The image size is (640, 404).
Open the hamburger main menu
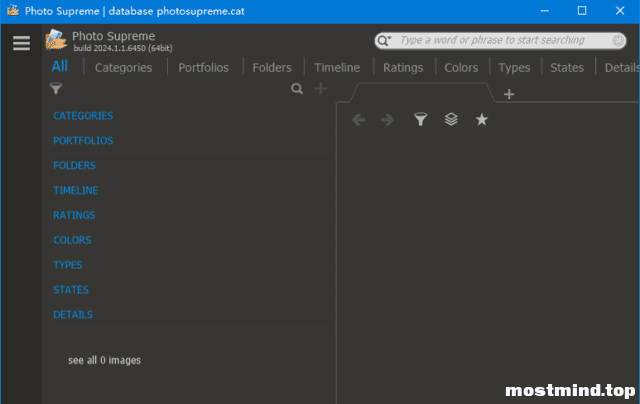(x=21, y=43)
